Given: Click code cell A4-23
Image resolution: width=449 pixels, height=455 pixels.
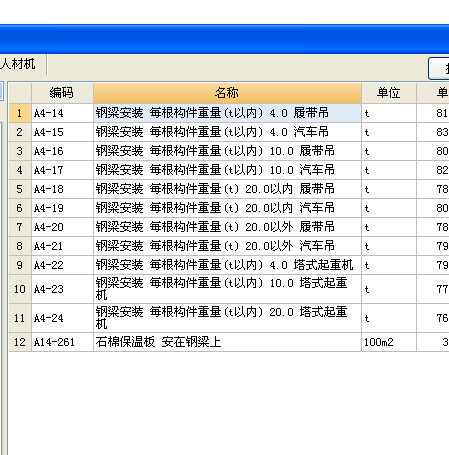Looking at the screenshot, I should click(62, 289).
